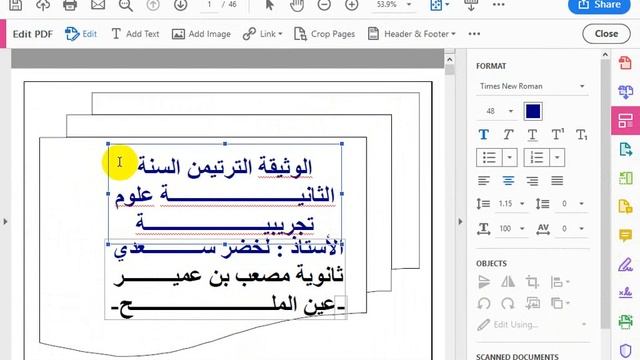This screenshot has width=640, height=360.
Task: Expand the left navigation pane arrow
Action: coord(5,222)
